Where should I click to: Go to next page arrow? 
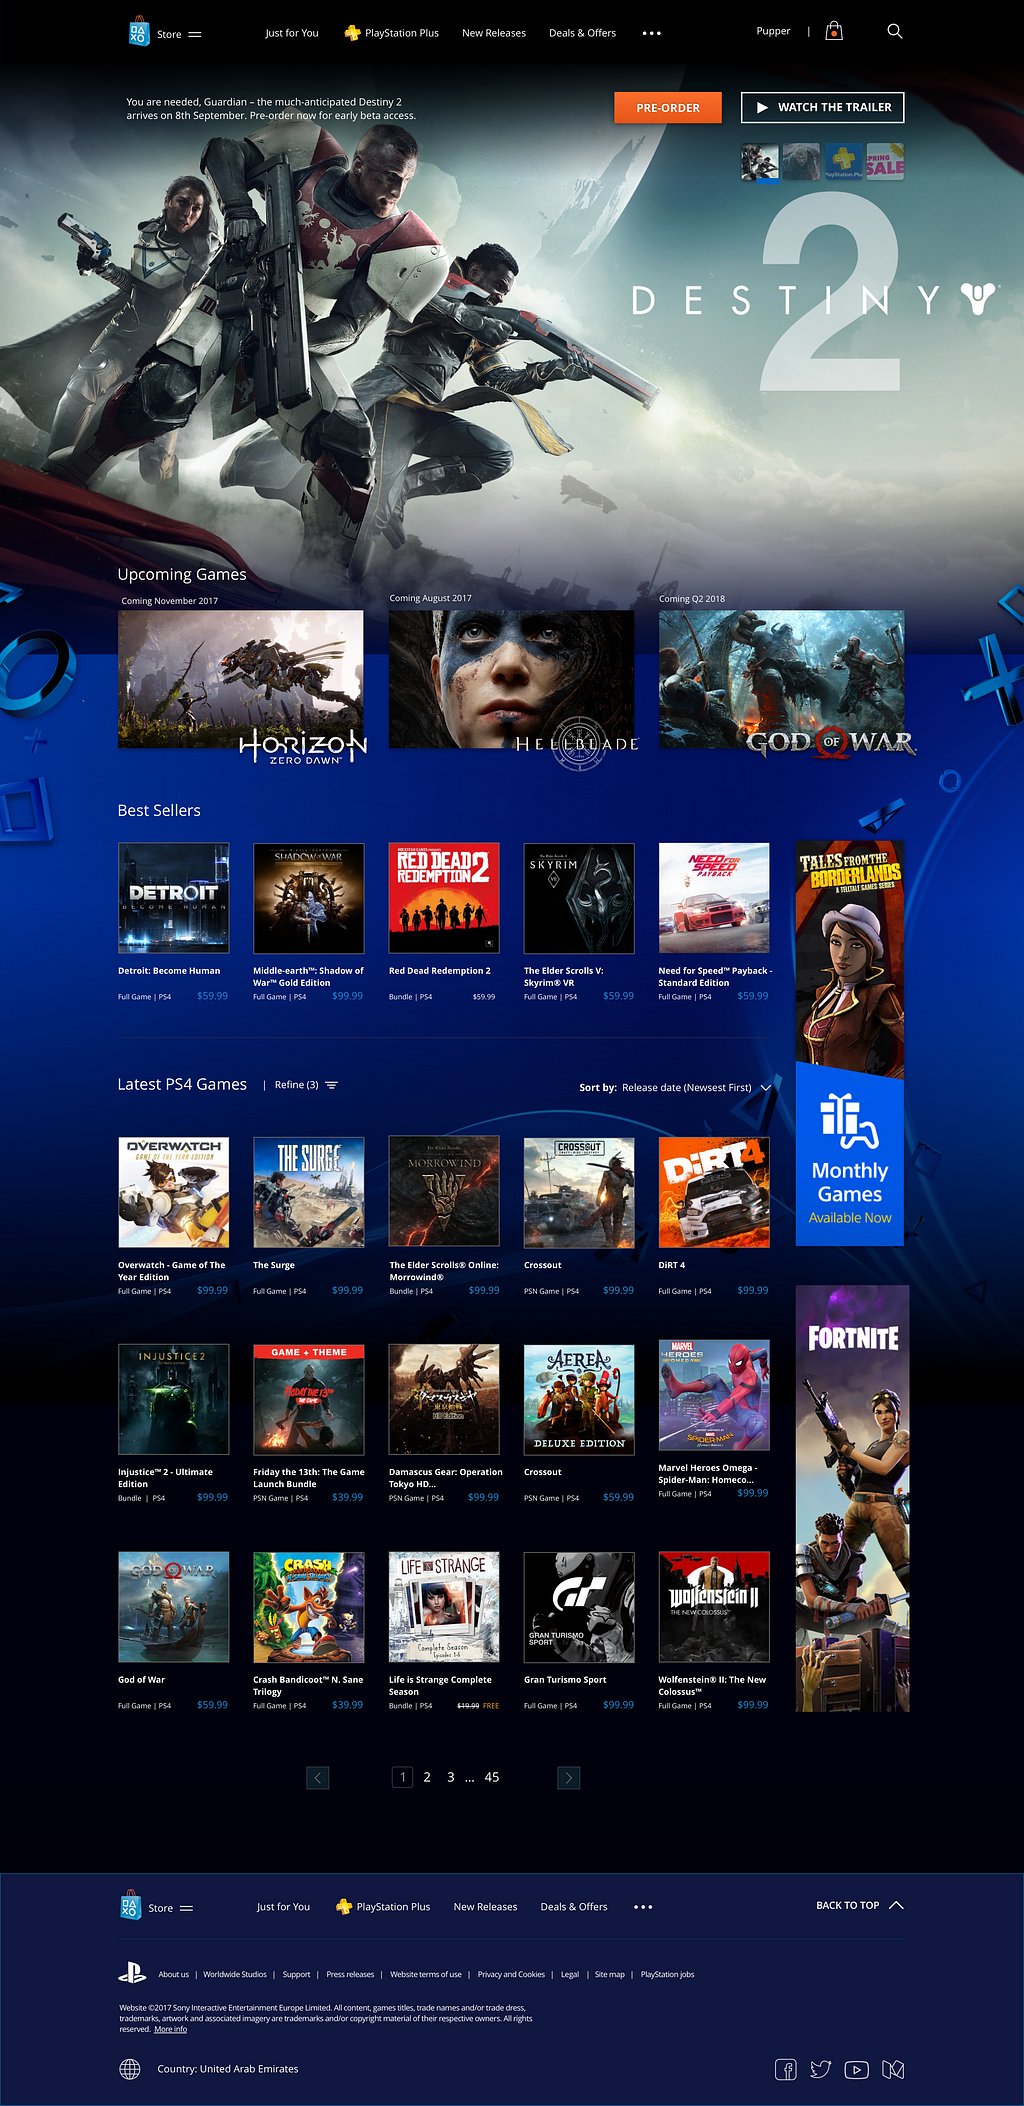tap(568, 1777)
